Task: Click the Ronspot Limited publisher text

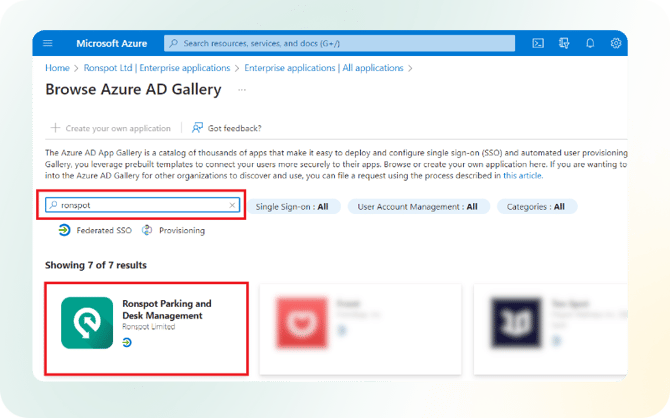Action: (149, 327)
